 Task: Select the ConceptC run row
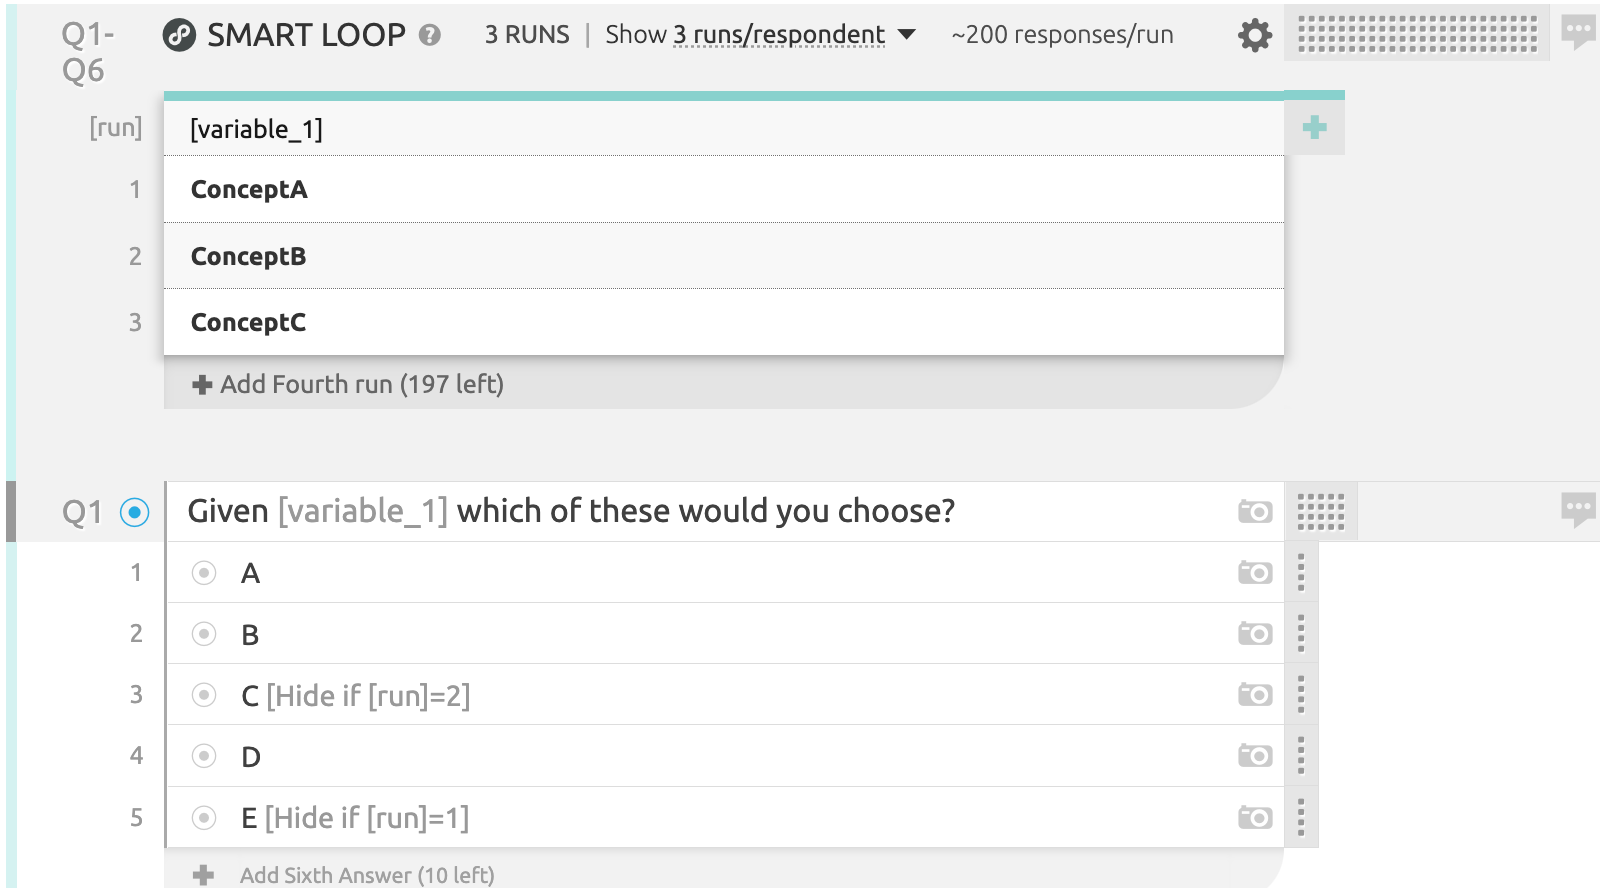pos(724,322)
